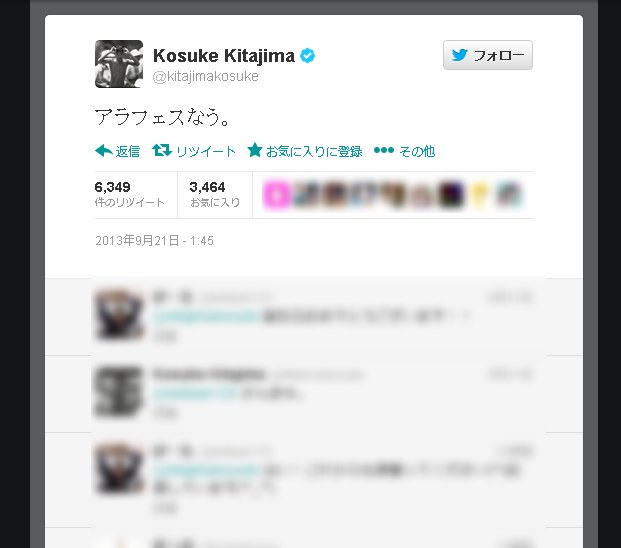Image resolution: width=621 pixels, height=548 pixels.
Task: Click the dark purple retweeter avatar
Action: [x=451, y=194]
